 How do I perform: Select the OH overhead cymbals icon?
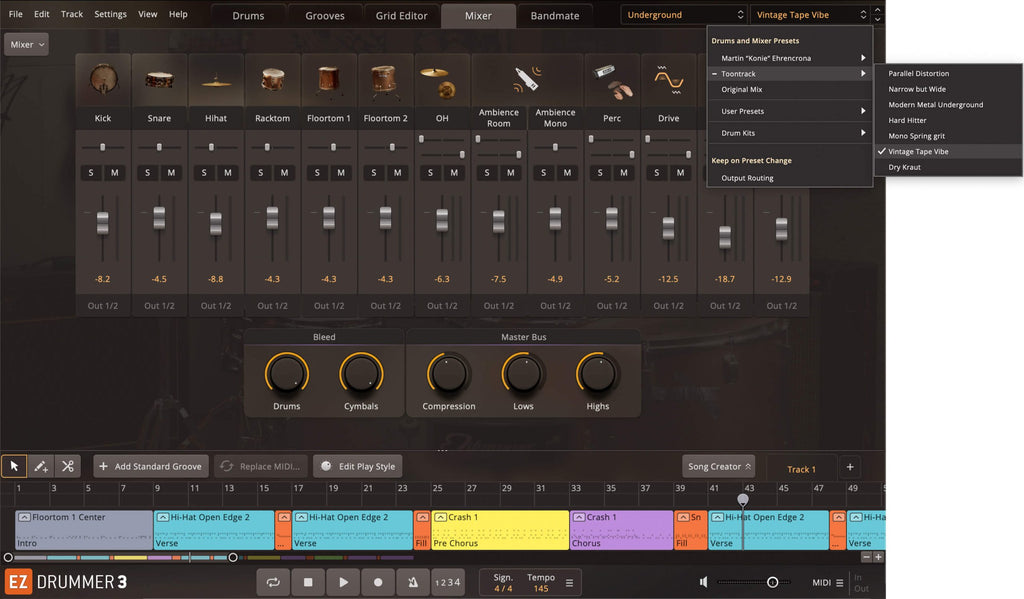click(439, 82)
